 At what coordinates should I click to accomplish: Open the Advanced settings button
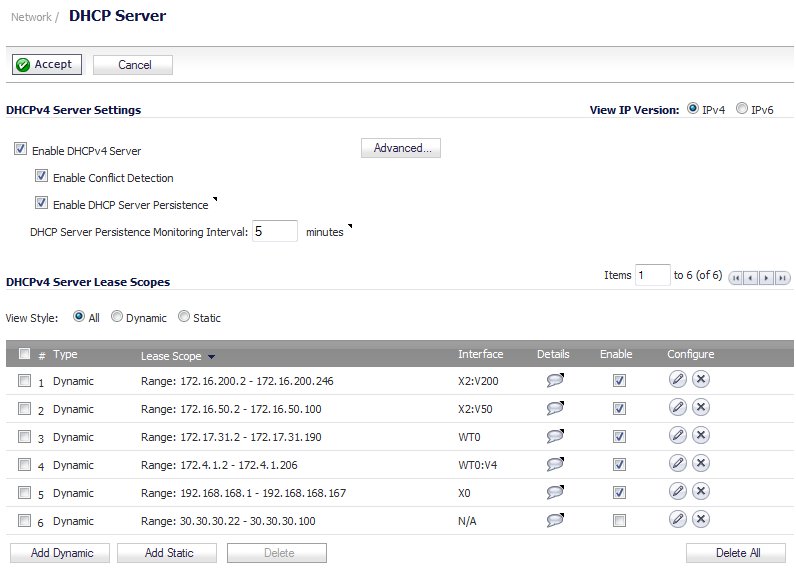[401, 148]
